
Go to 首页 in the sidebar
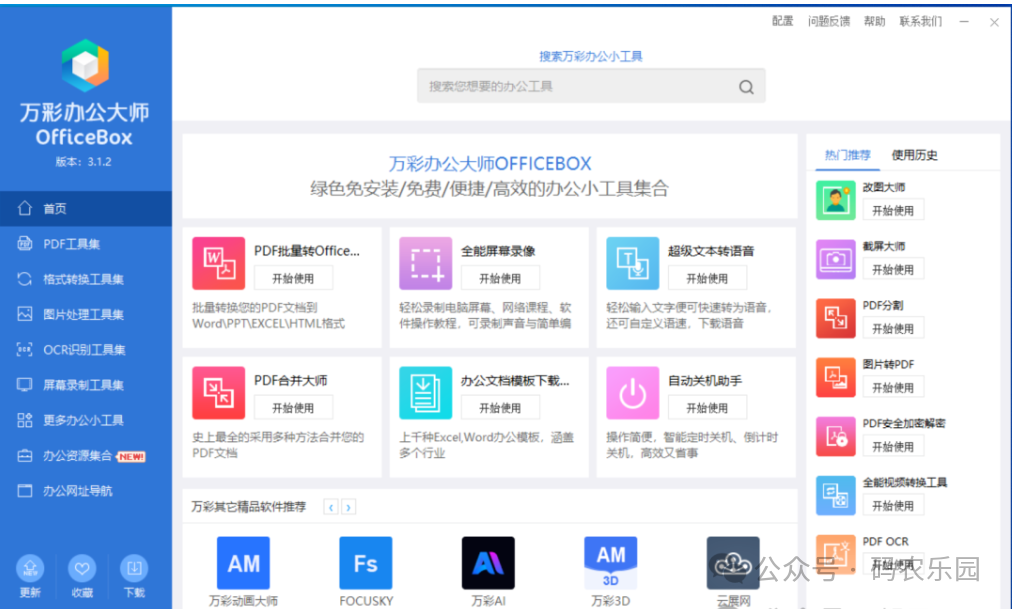pos(86,208)
